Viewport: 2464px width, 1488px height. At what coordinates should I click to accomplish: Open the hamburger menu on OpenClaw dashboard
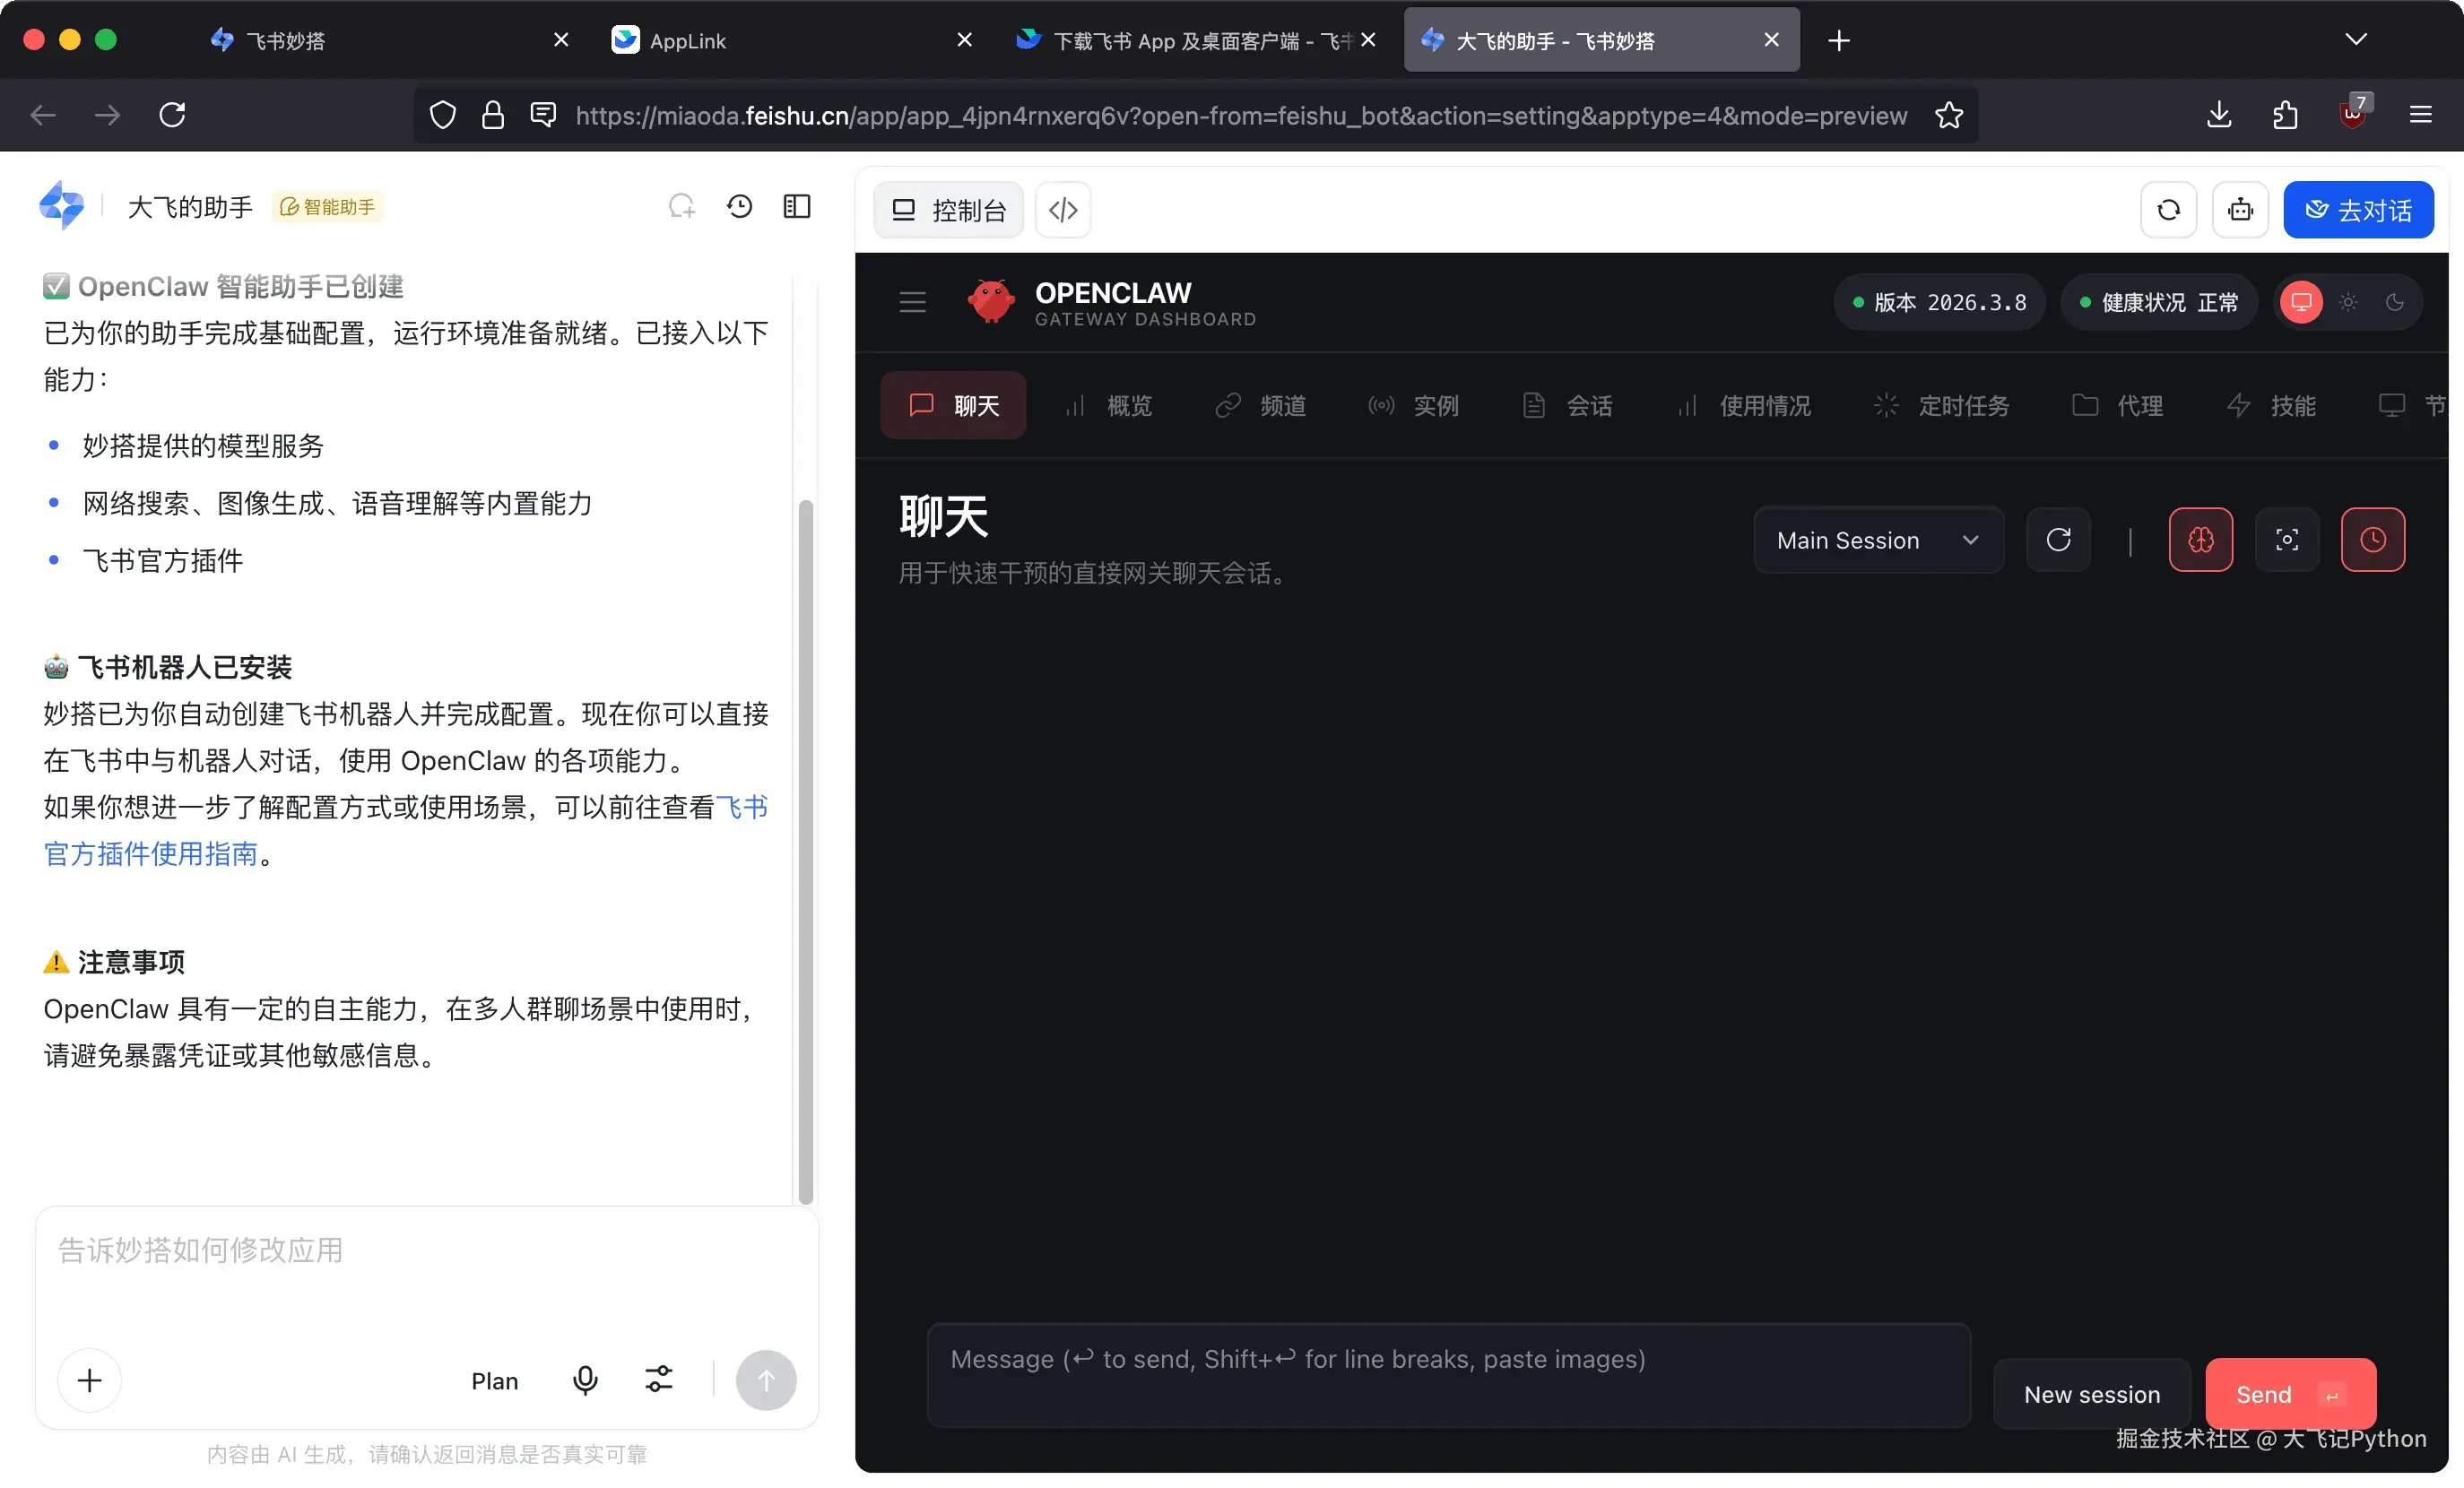[912, 301]
